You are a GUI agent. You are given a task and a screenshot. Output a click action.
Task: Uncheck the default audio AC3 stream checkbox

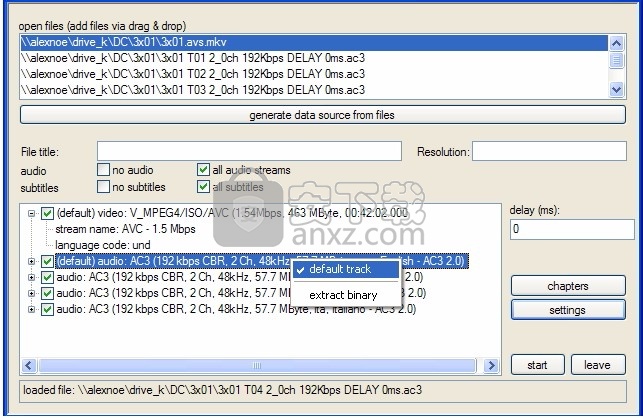pyautogui.click(x=48, y=261)
